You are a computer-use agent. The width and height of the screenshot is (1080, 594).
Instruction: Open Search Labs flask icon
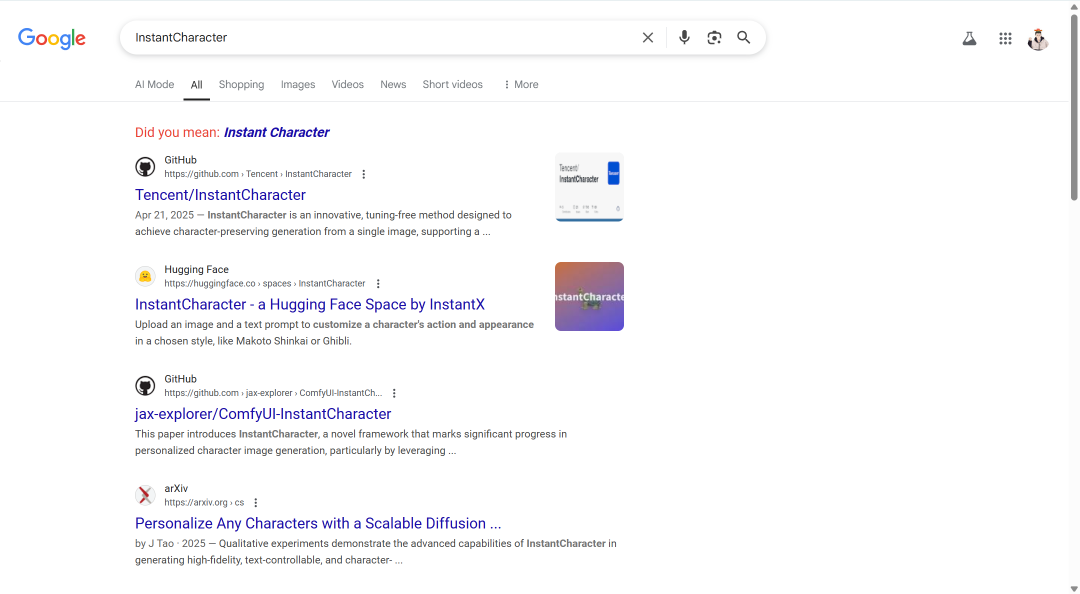[969, 39]
